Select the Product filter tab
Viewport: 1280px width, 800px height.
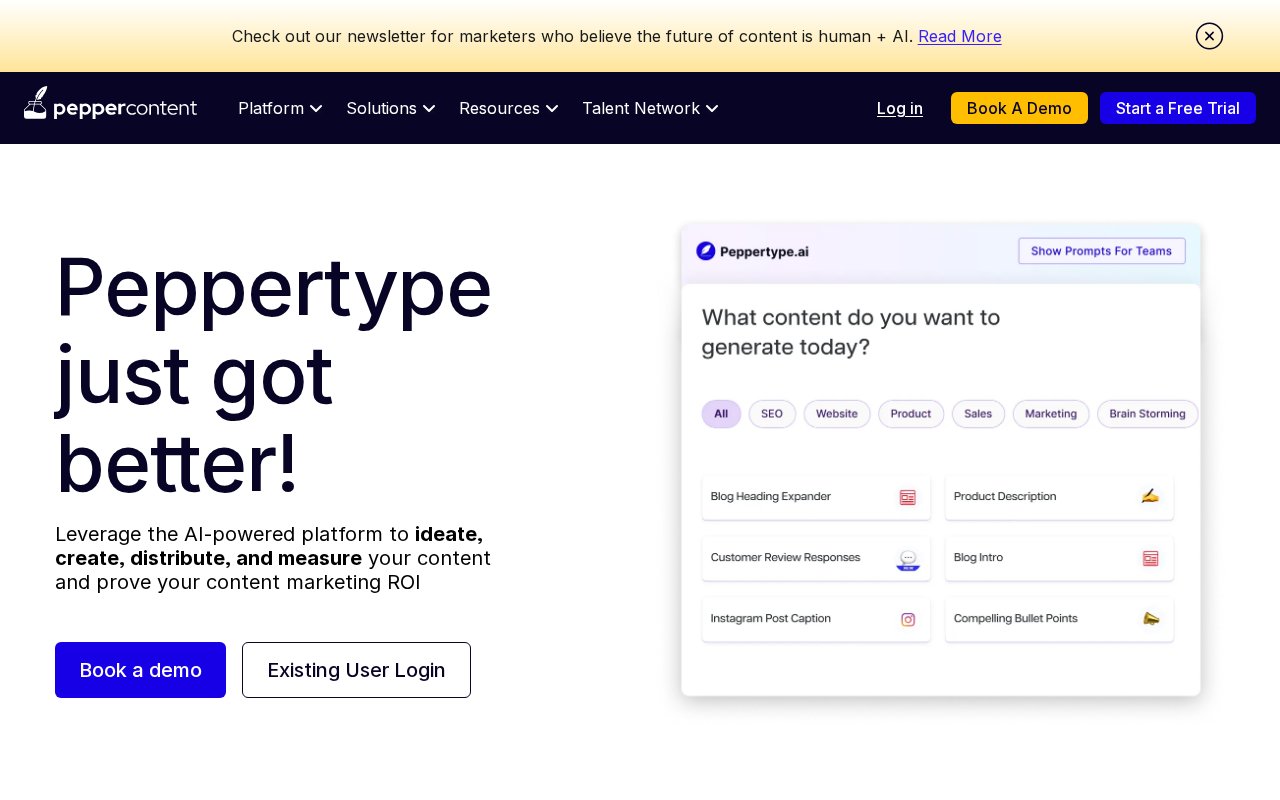(x=911, y=414)
